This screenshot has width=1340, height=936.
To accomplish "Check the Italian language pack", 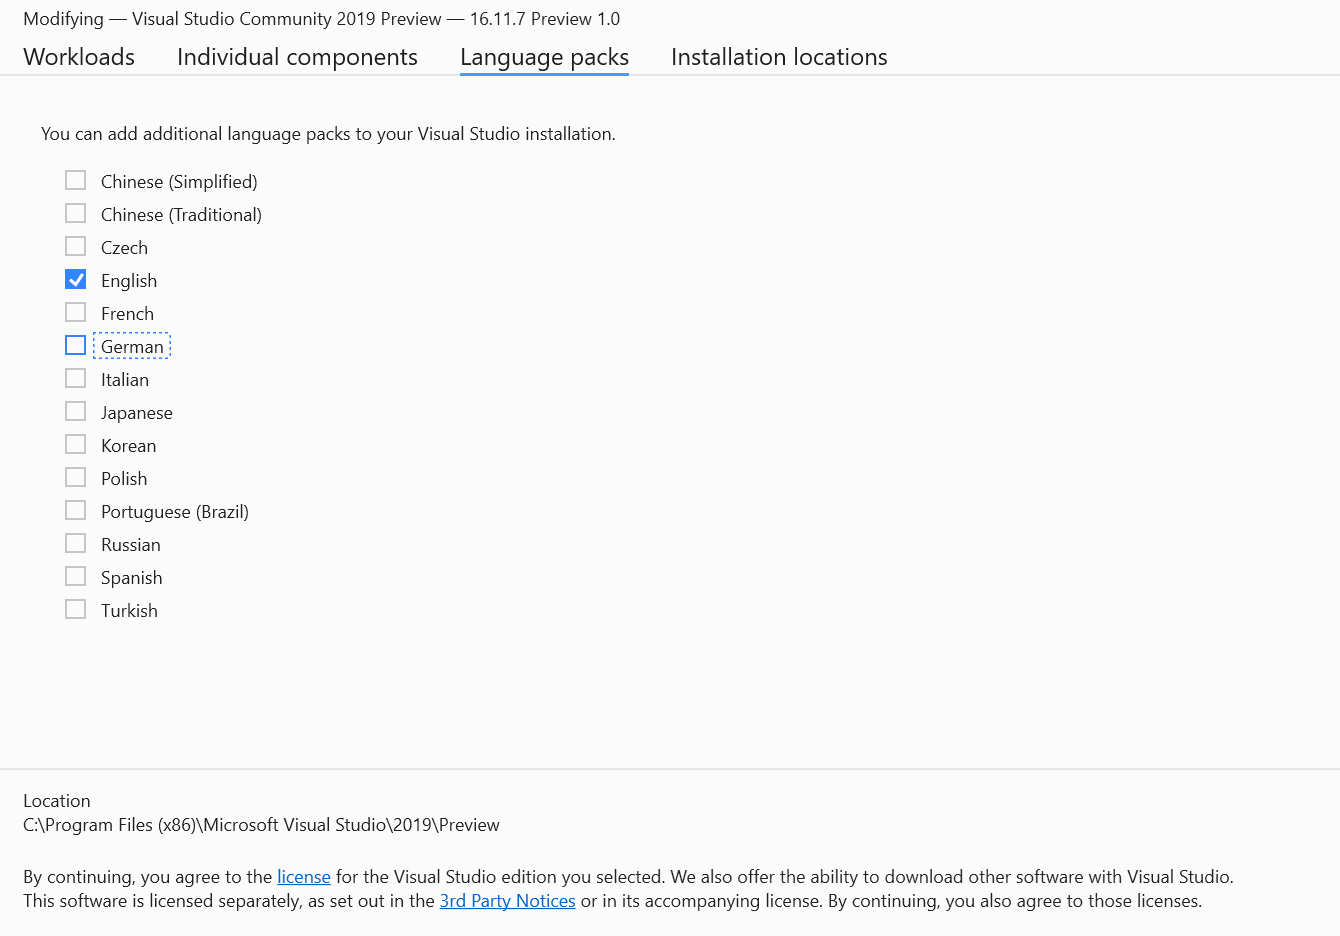I will [75, 378].
